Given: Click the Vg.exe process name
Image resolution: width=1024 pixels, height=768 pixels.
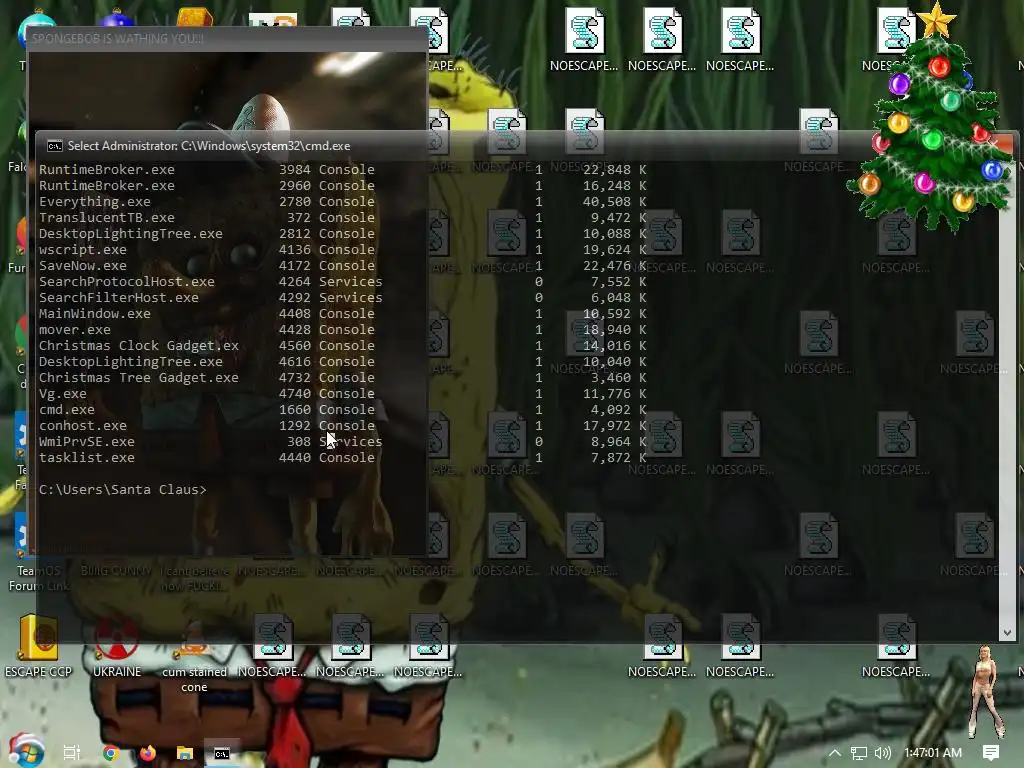Looking at the screenshot, I should [63, 393].
